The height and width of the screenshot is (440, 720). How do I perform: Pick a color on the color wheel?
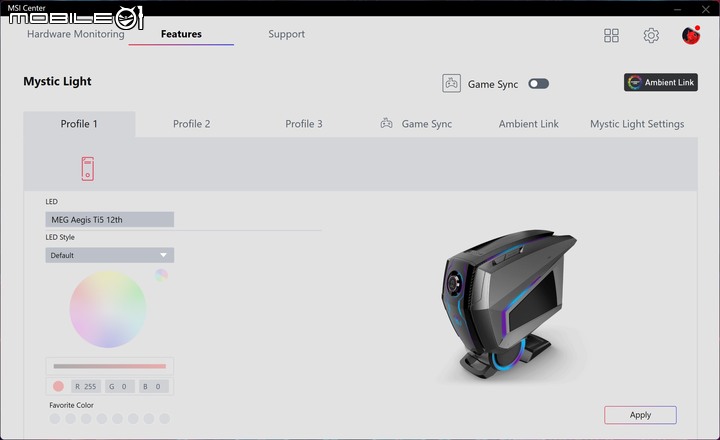[x=108, y=309]
